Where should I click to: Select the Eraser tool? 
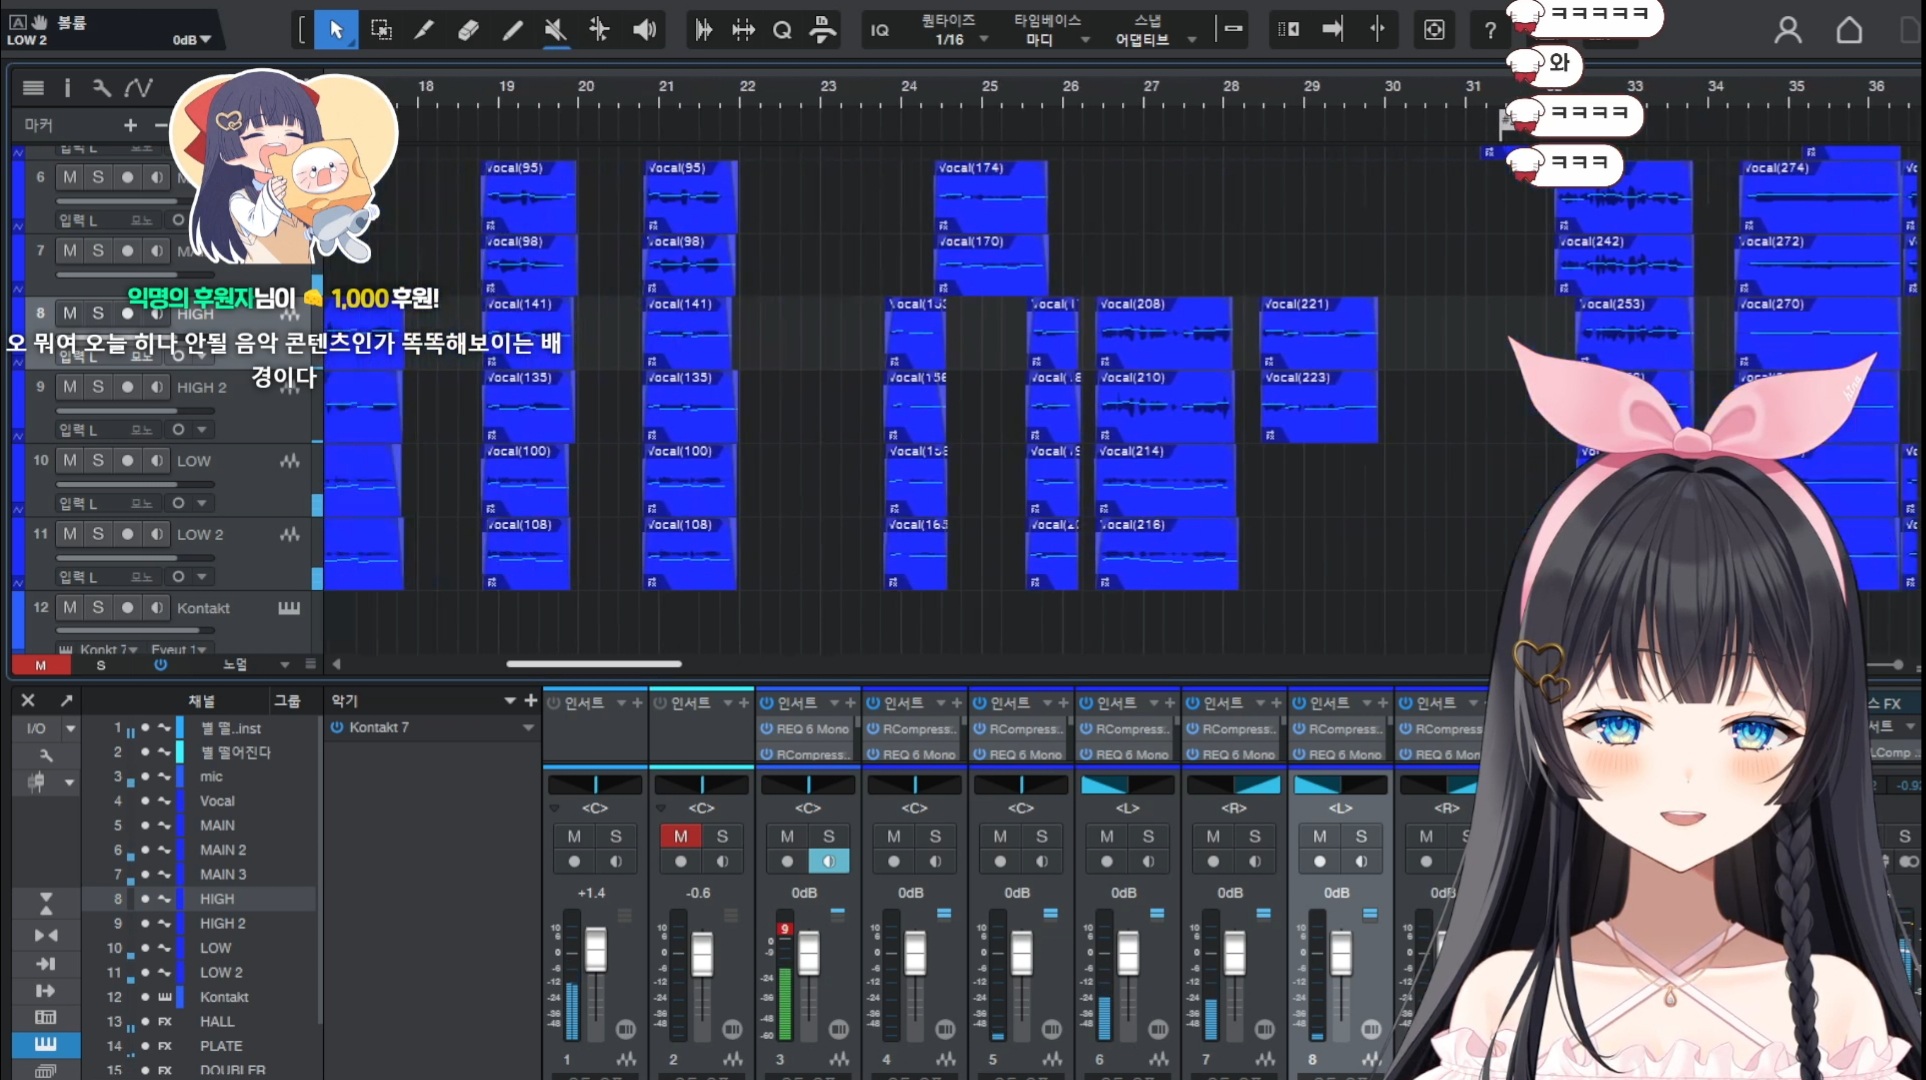pos(468,30)
